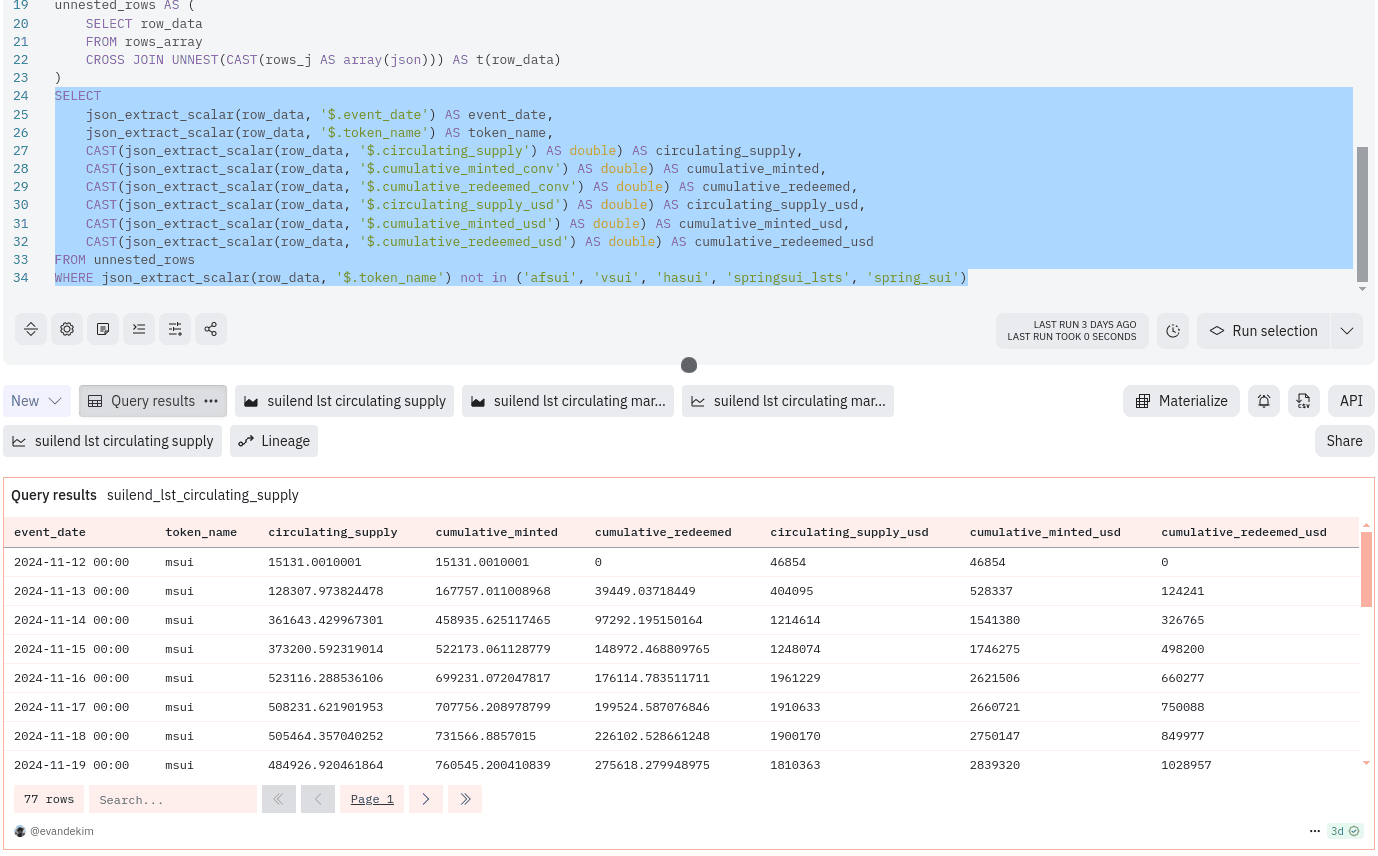Click the Page 1 link
This screenshot has height=856, width=1378.
pos(372,799)
